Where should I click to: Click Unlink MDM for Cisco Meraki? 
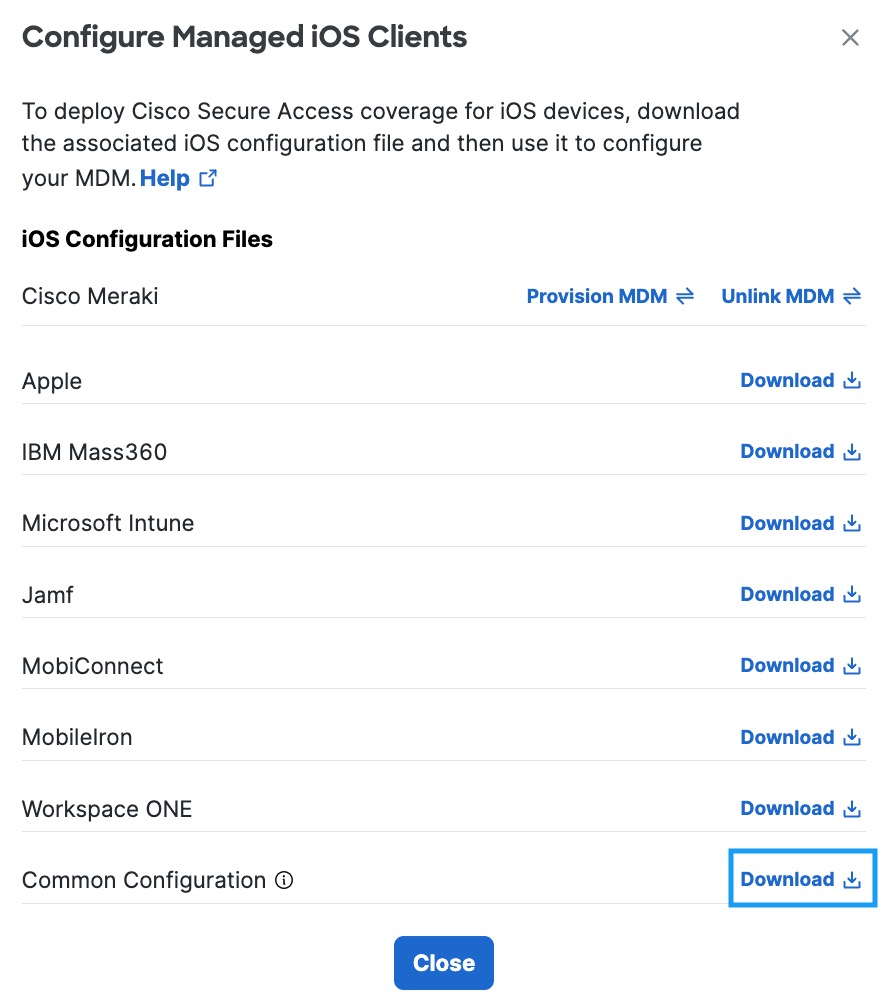791,296
